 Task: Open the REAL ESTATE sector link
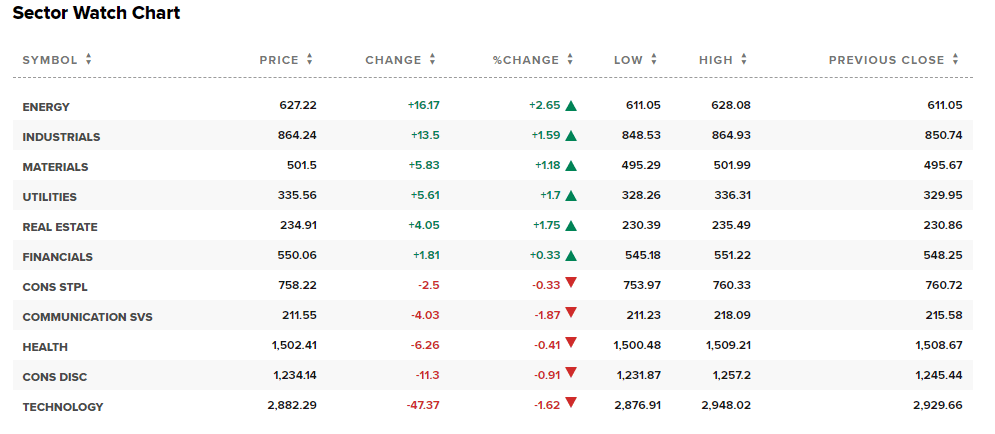pos(60,227)
